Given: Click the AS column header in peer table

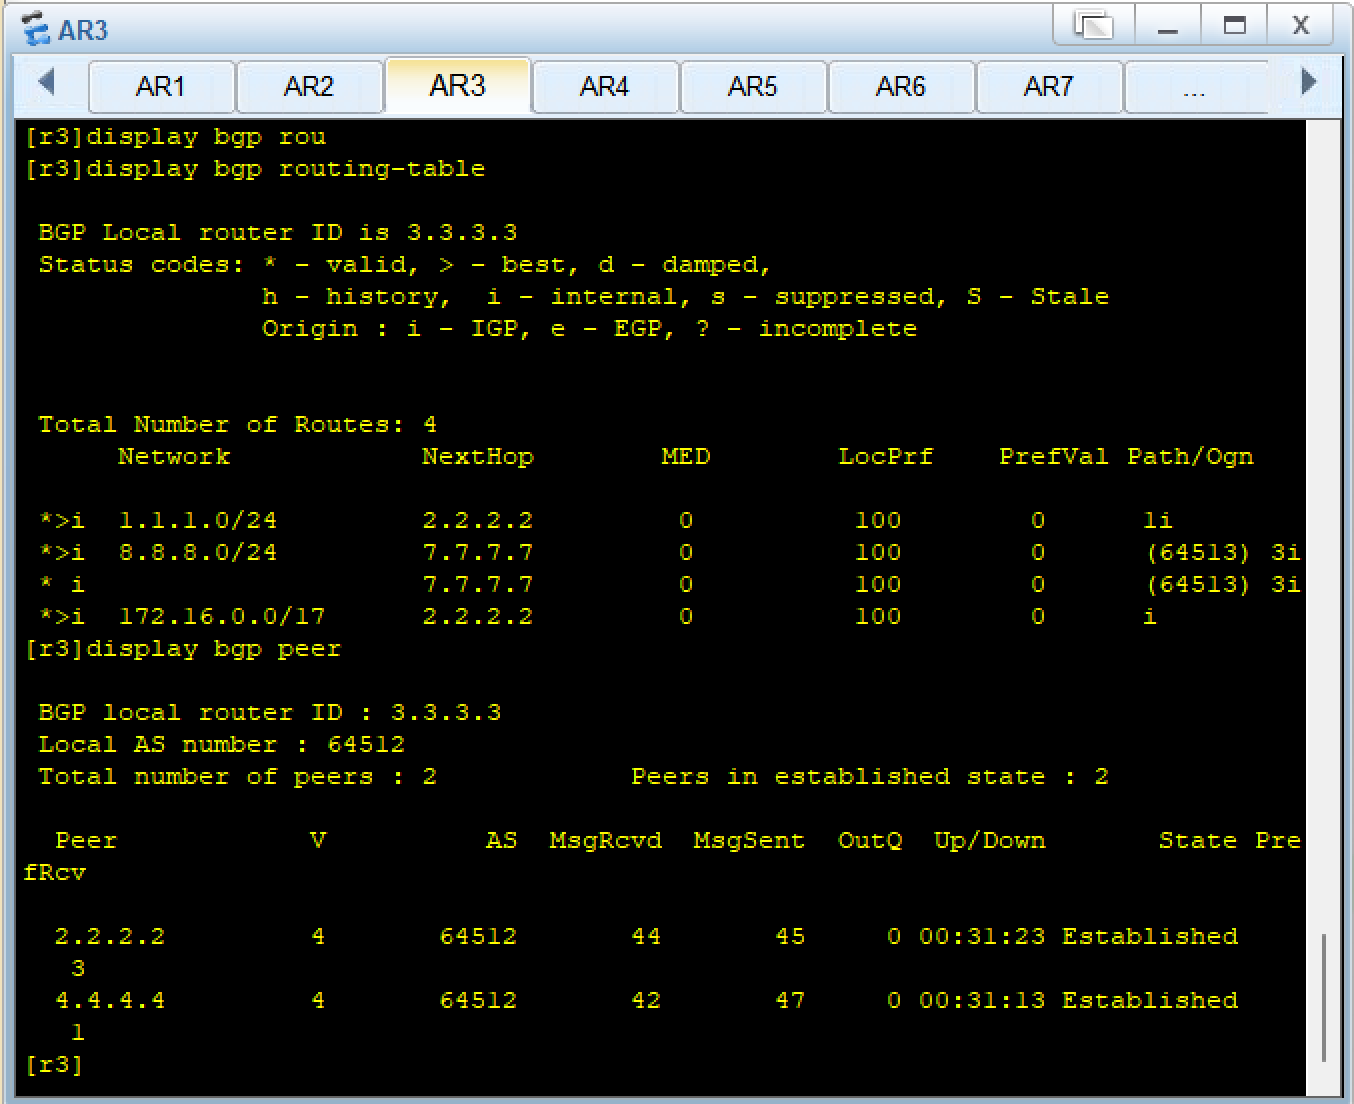Looking at the screenshot, I should [x=502, y=840].
